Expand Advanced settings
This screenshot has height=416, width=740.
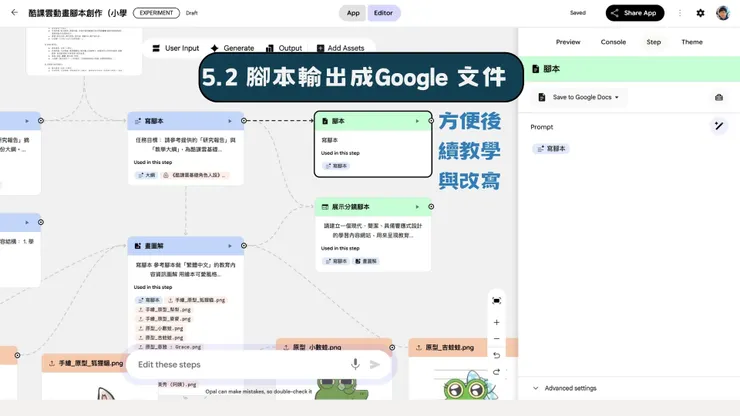point(565,388)
